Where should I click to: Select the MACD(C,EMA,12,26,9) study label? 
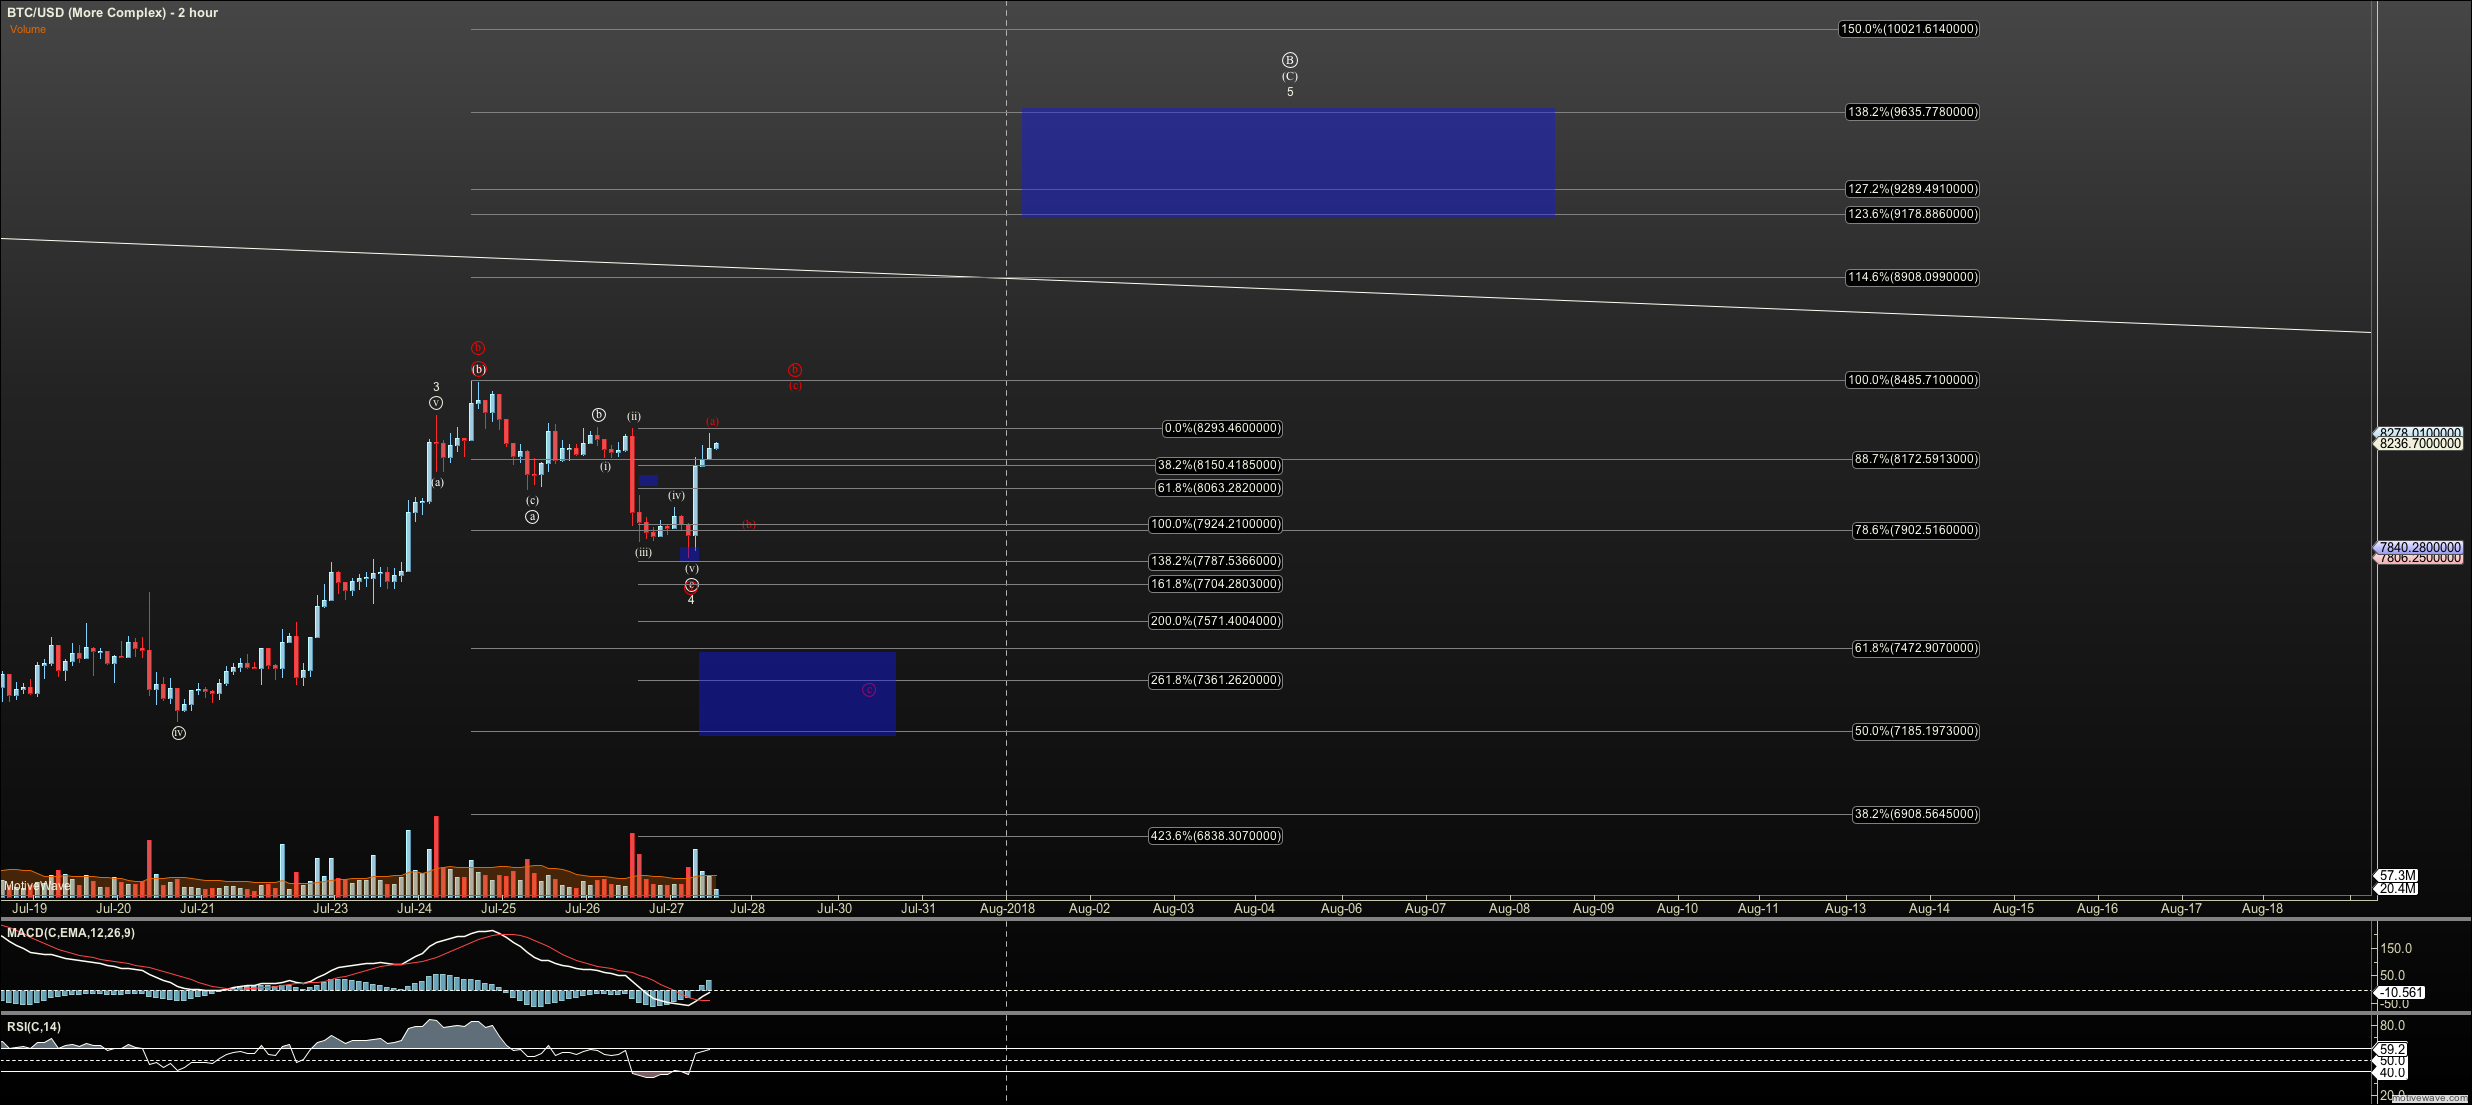click(71, 933)
